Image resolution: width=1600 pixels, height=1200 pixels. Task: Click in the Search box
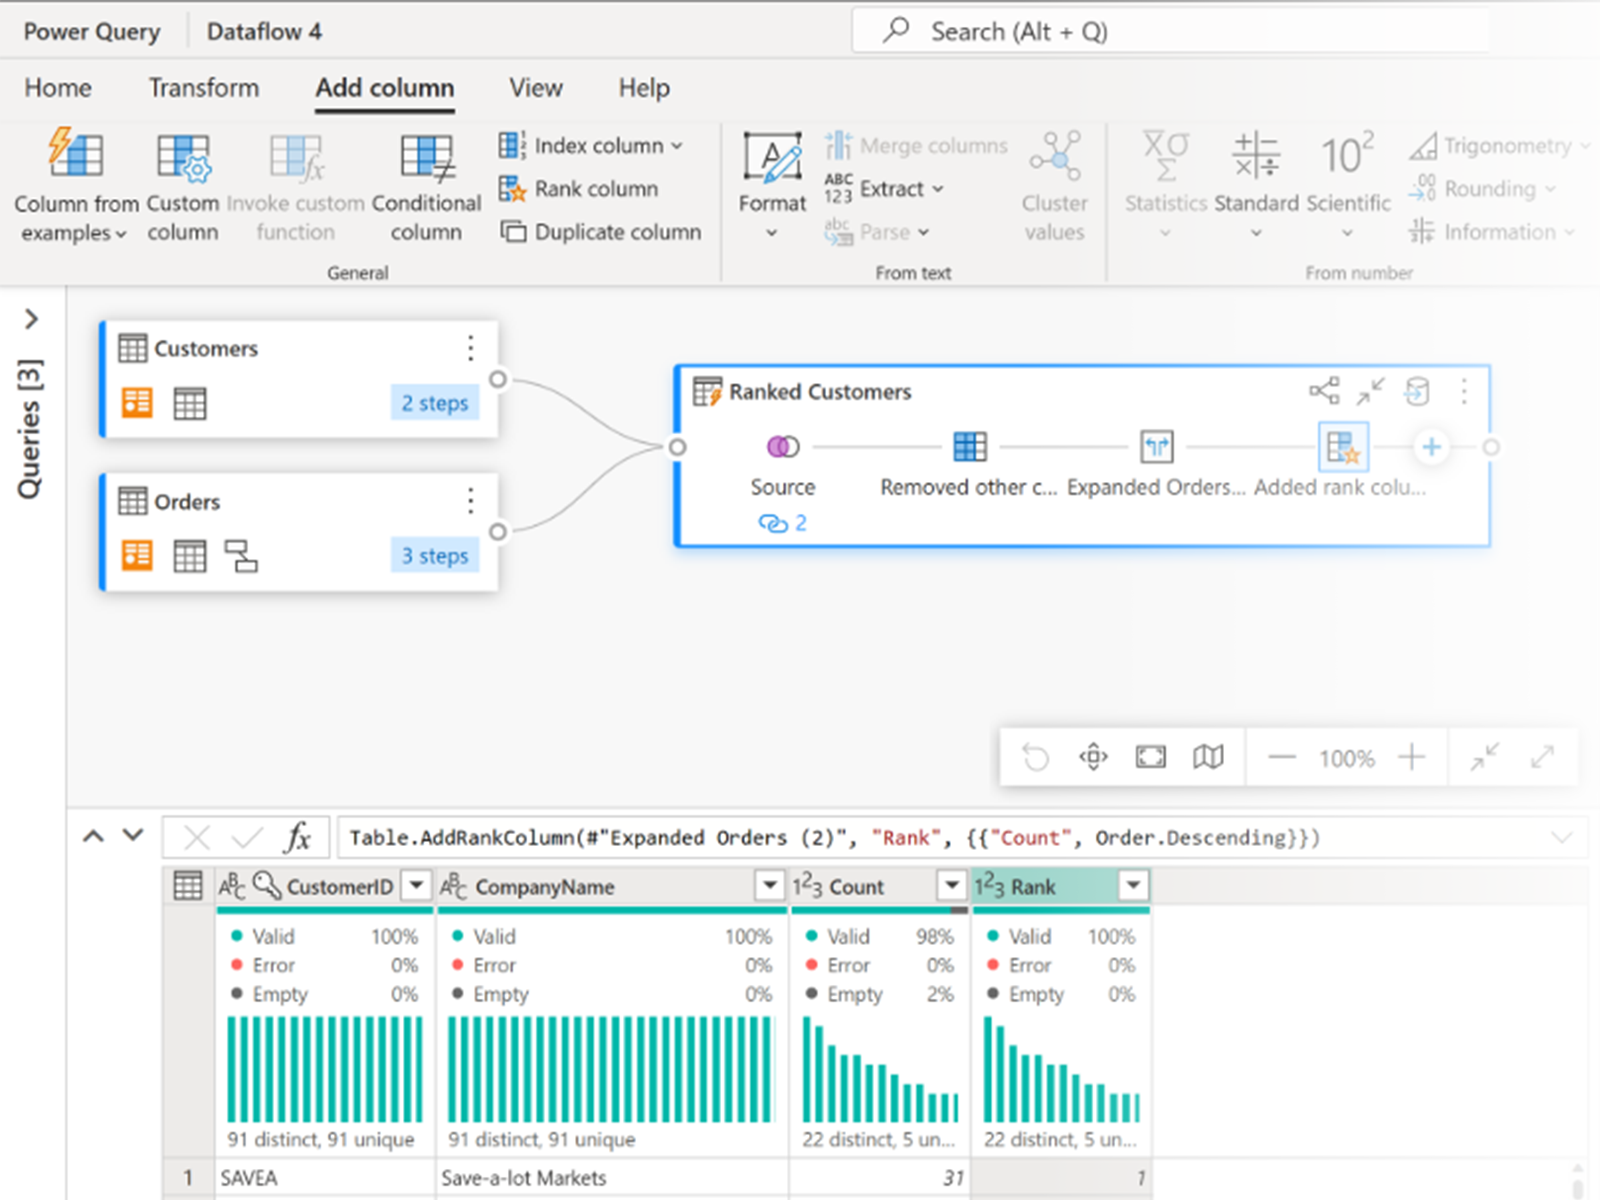pos(1170,32)
